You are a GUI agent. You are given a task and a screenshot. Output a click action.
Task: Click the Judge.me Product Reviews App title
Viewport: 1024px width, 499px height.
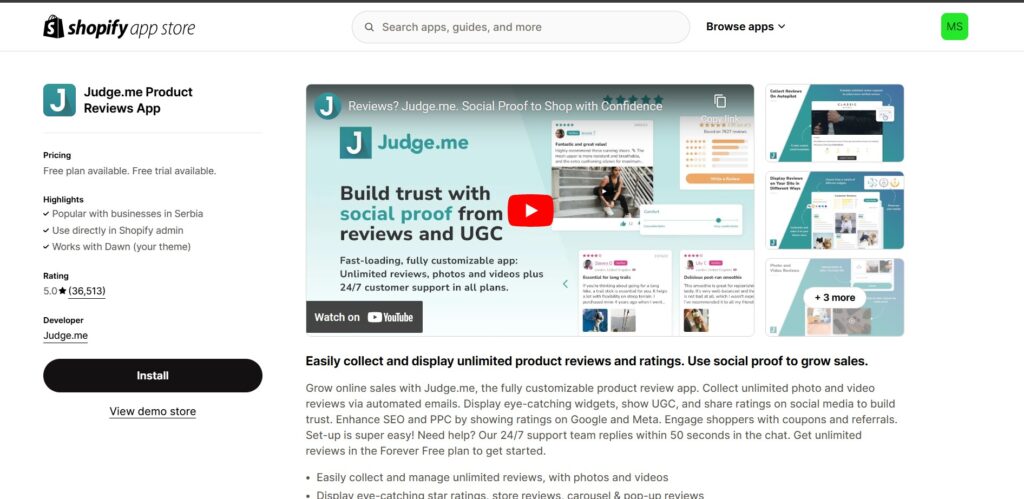(x=138, y=100)
